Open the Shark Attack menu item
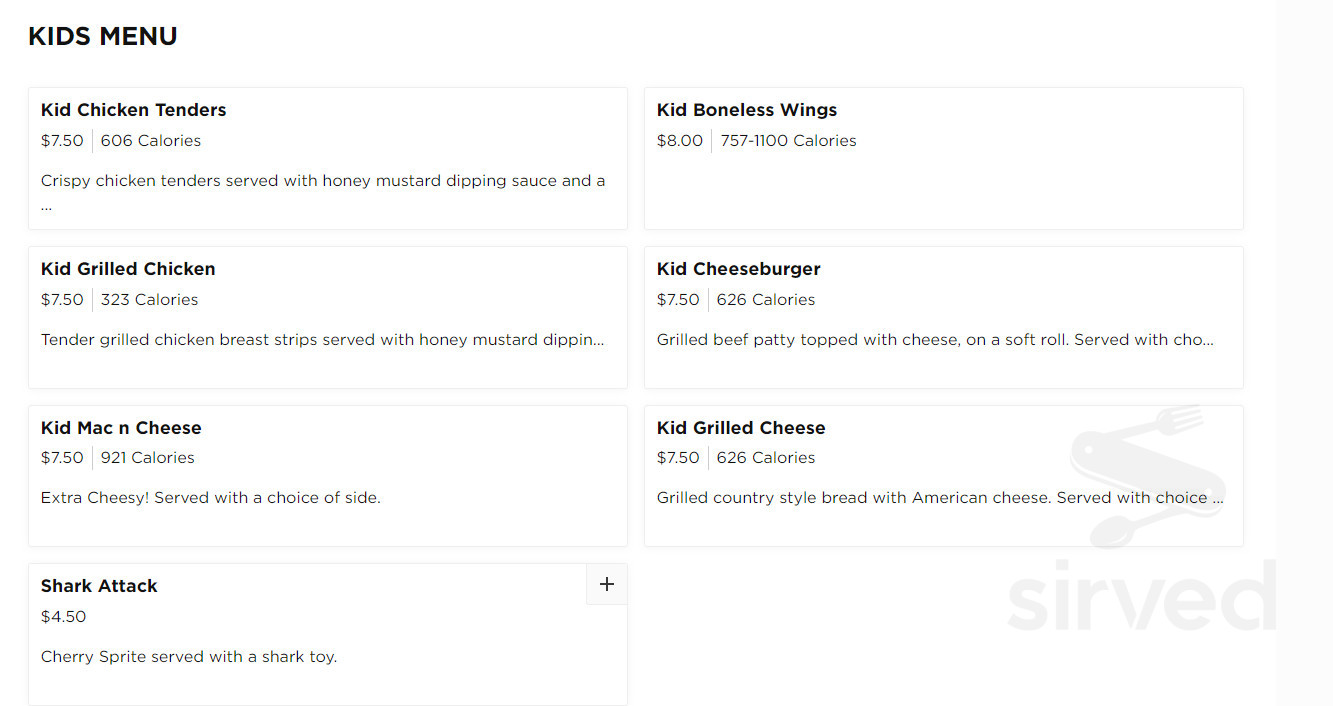Viewport: 1333px width, 706px height. pos(98,586)
